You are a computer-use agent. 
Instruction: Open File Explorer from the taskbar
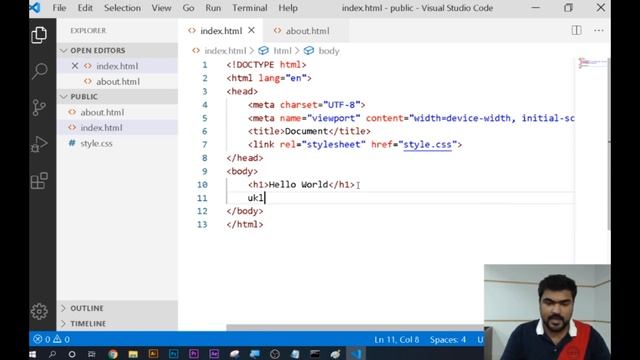pos(133,354)
